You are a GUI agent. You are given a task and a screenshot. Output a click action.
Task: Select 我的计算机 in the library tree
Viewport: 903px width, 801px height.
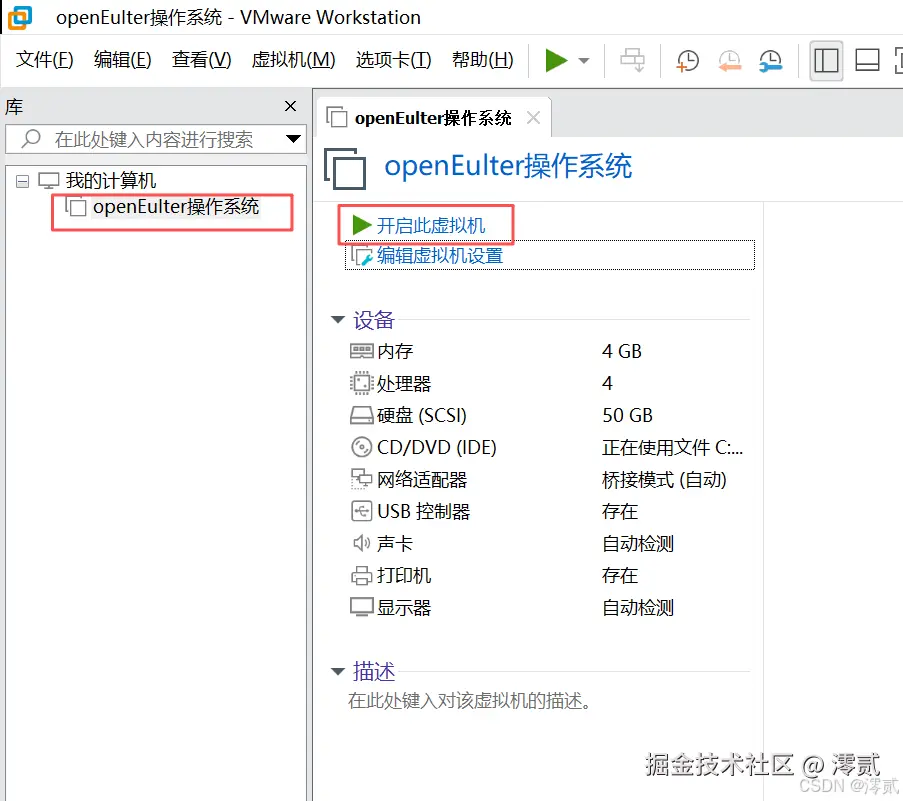tap(111, 181)
